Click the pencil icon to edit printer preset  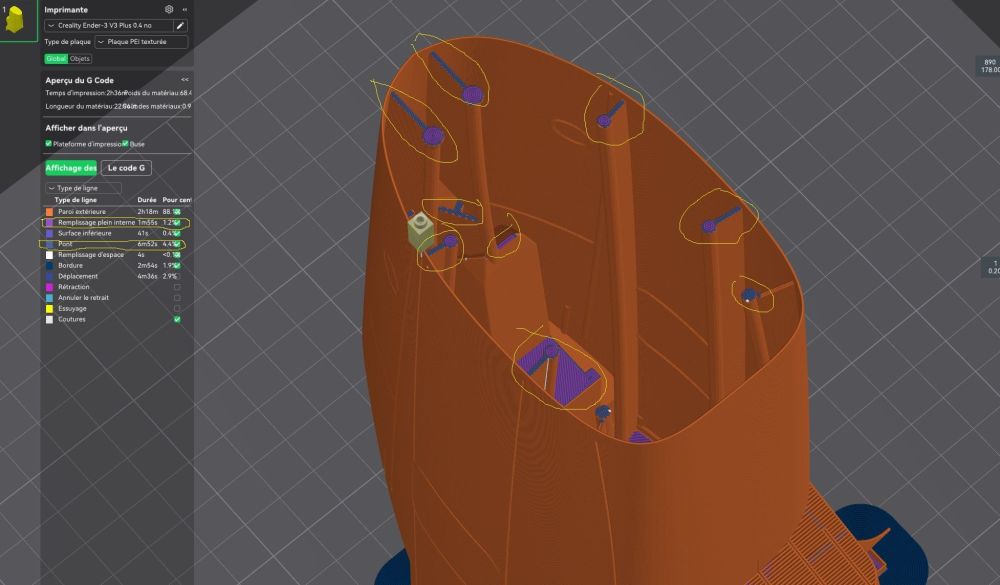[x=180, y=26]
